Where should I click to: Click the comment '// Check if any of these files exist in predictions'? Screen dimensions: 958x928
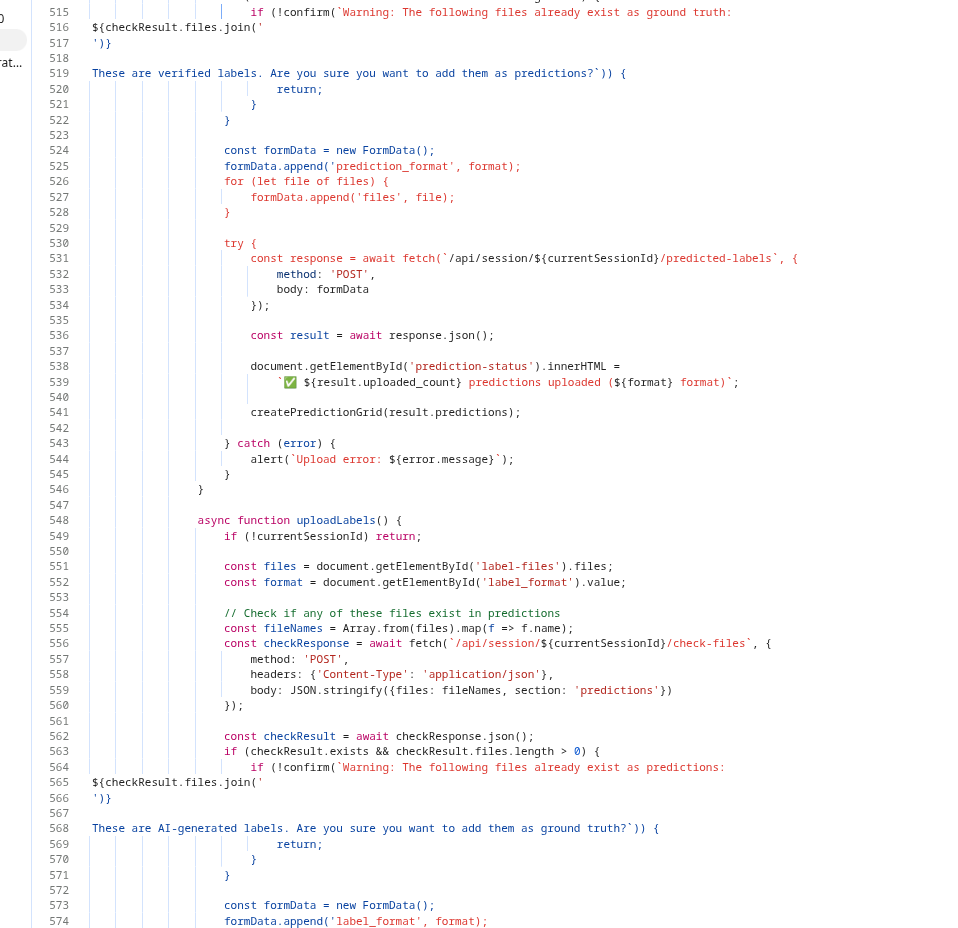coord(392,613)
